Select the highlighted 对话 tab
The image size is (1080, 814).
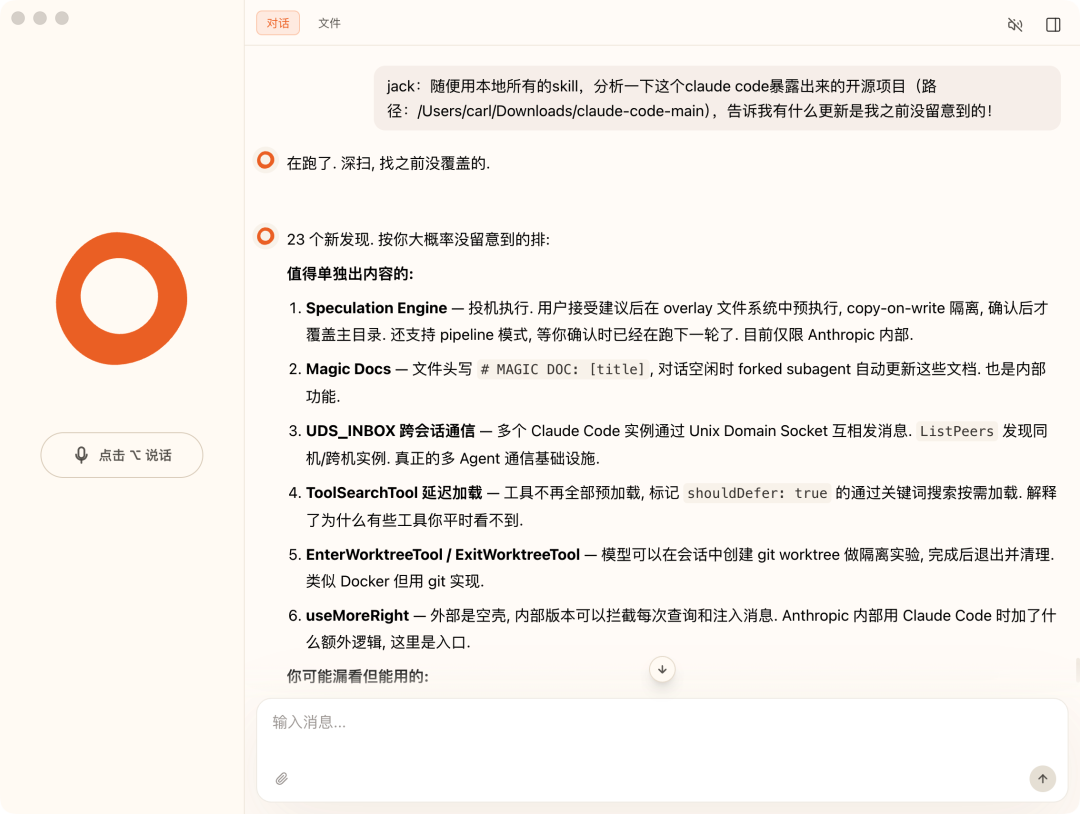277,23
